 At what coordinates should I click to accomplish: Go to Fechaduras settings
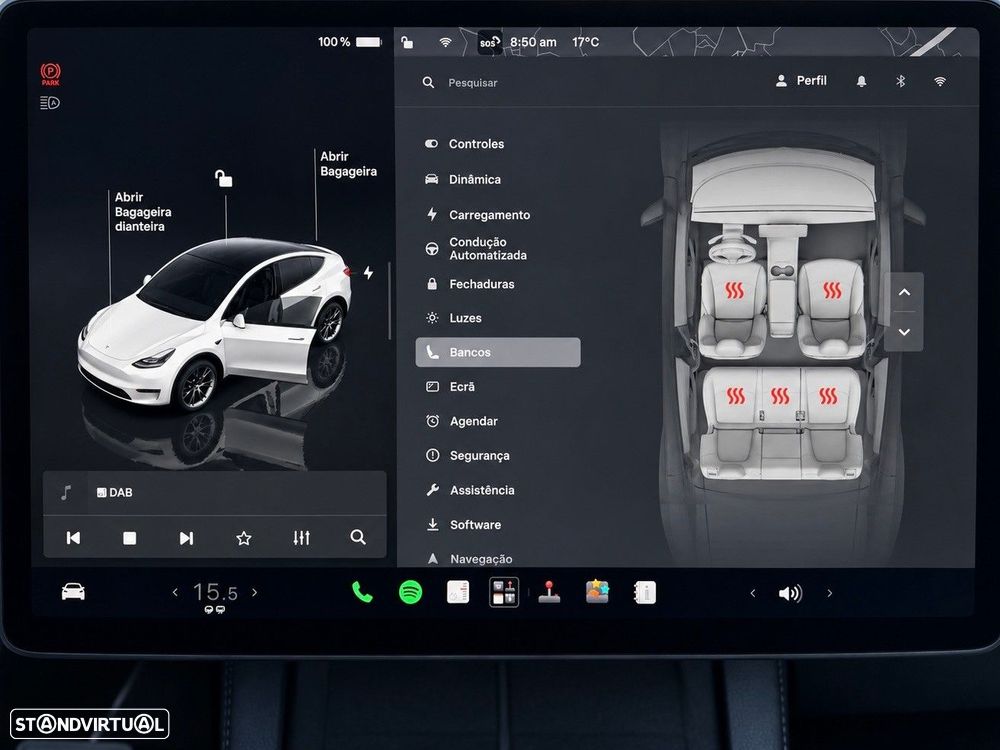(470, 284)
